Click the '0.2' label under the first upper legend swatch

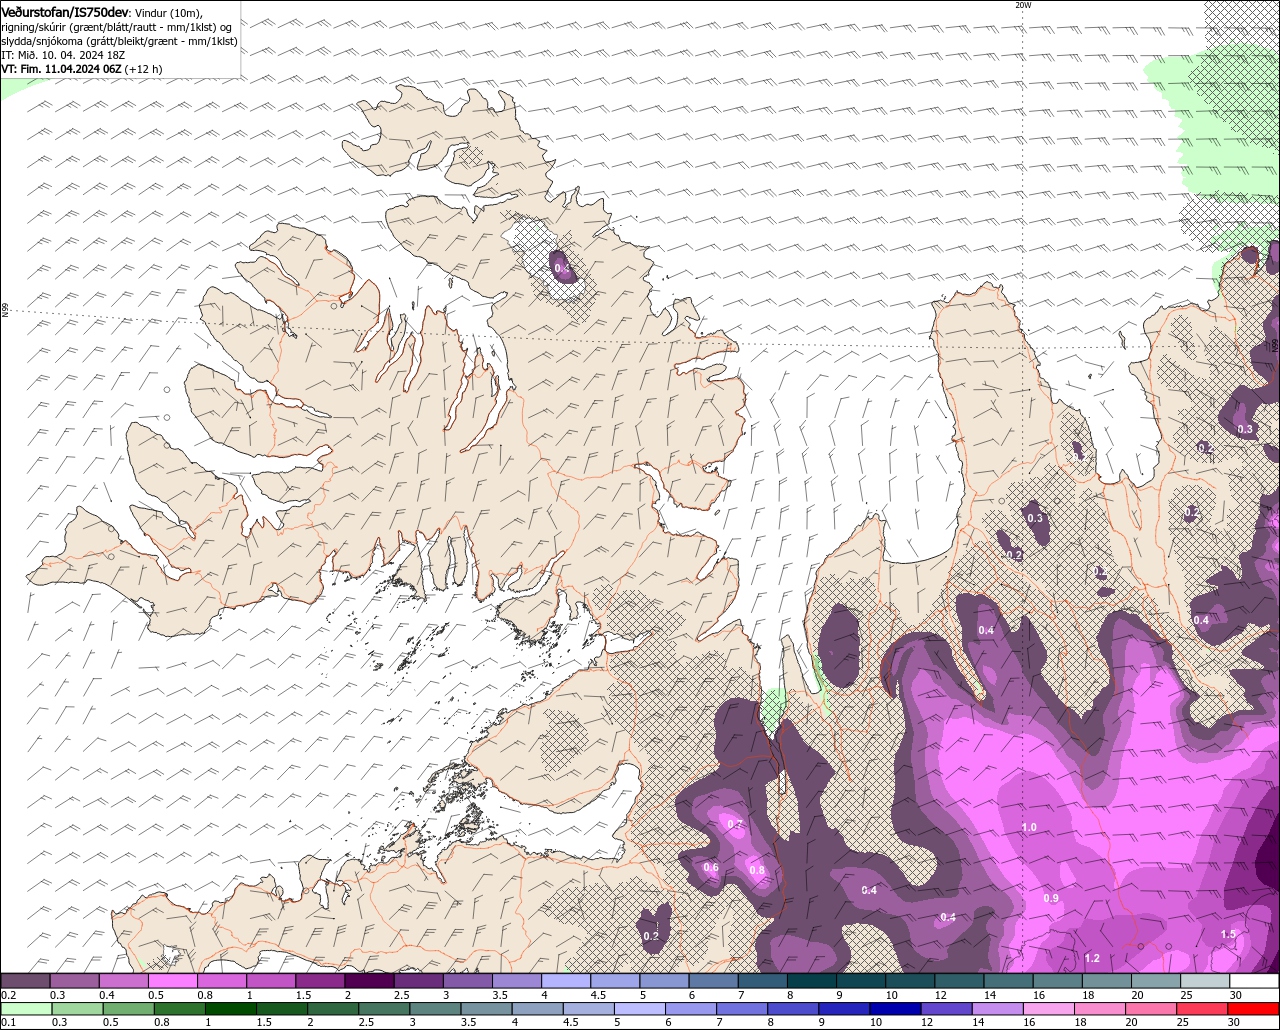coord(8,995)
